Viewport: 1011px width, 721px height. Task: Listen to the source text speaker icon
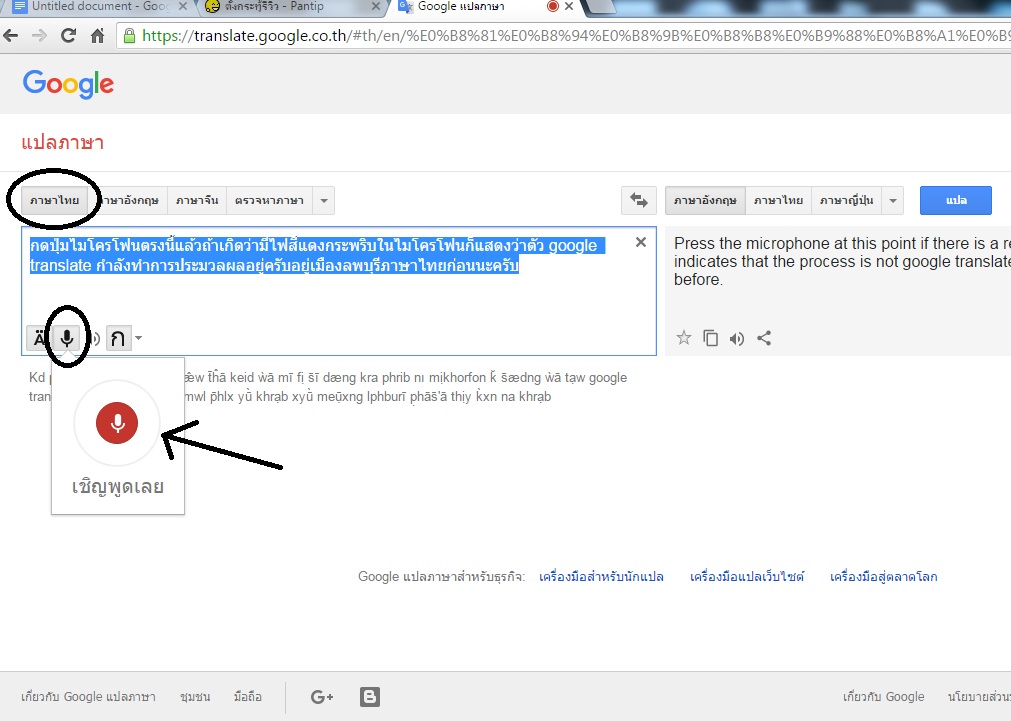(94, 338)
